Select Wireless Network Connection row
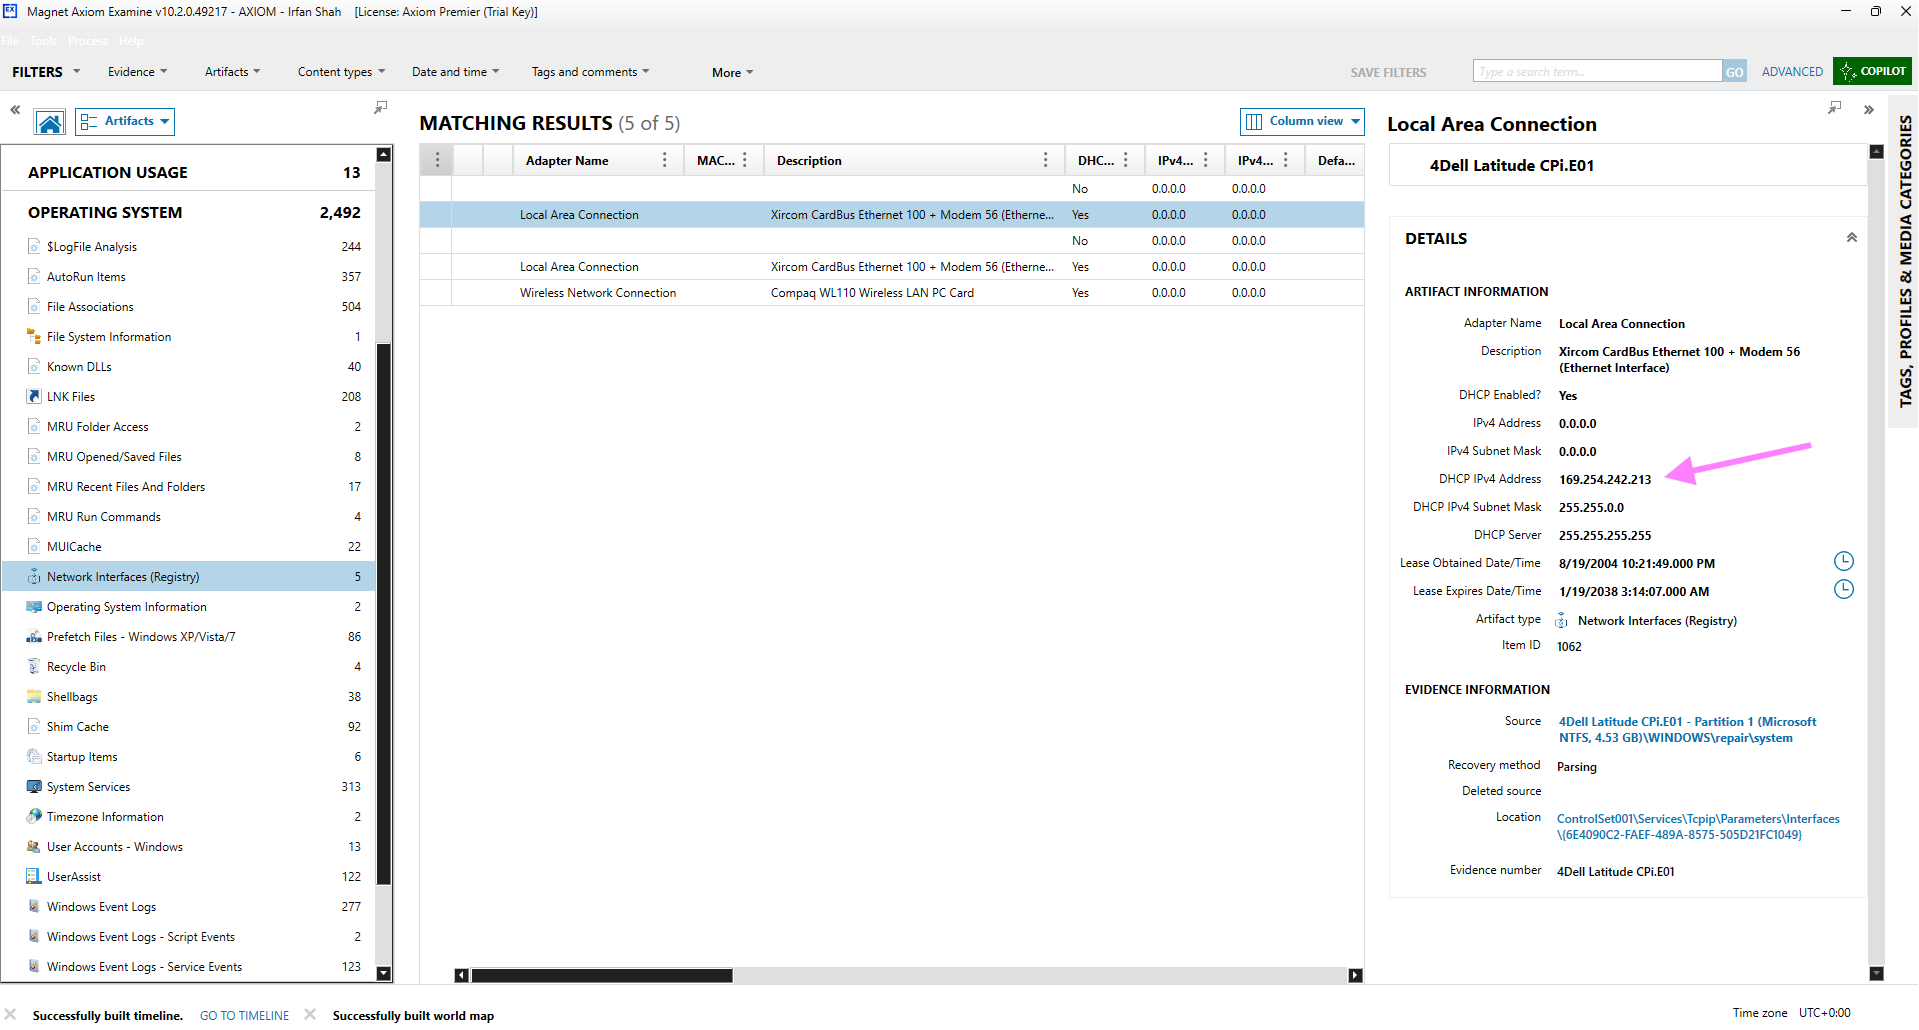This screenshot has height=1030, width=1919. pyautogui.click(x=892, y=293)
